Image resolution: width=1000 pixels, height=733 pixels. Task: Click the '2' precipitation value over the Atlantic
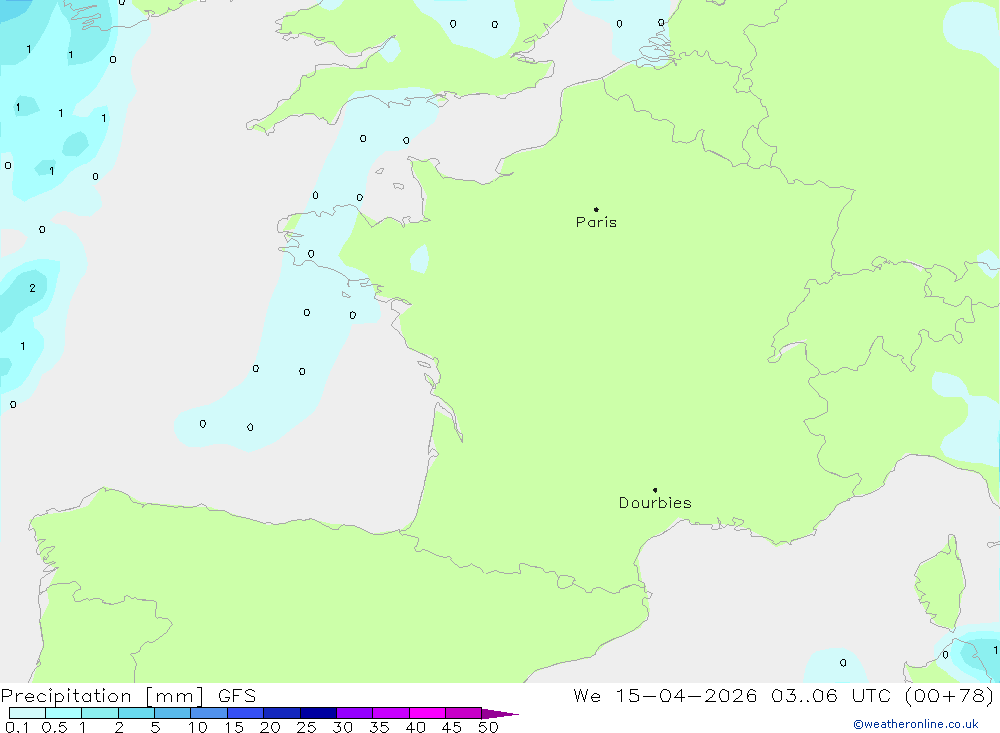tap(33, 288)
